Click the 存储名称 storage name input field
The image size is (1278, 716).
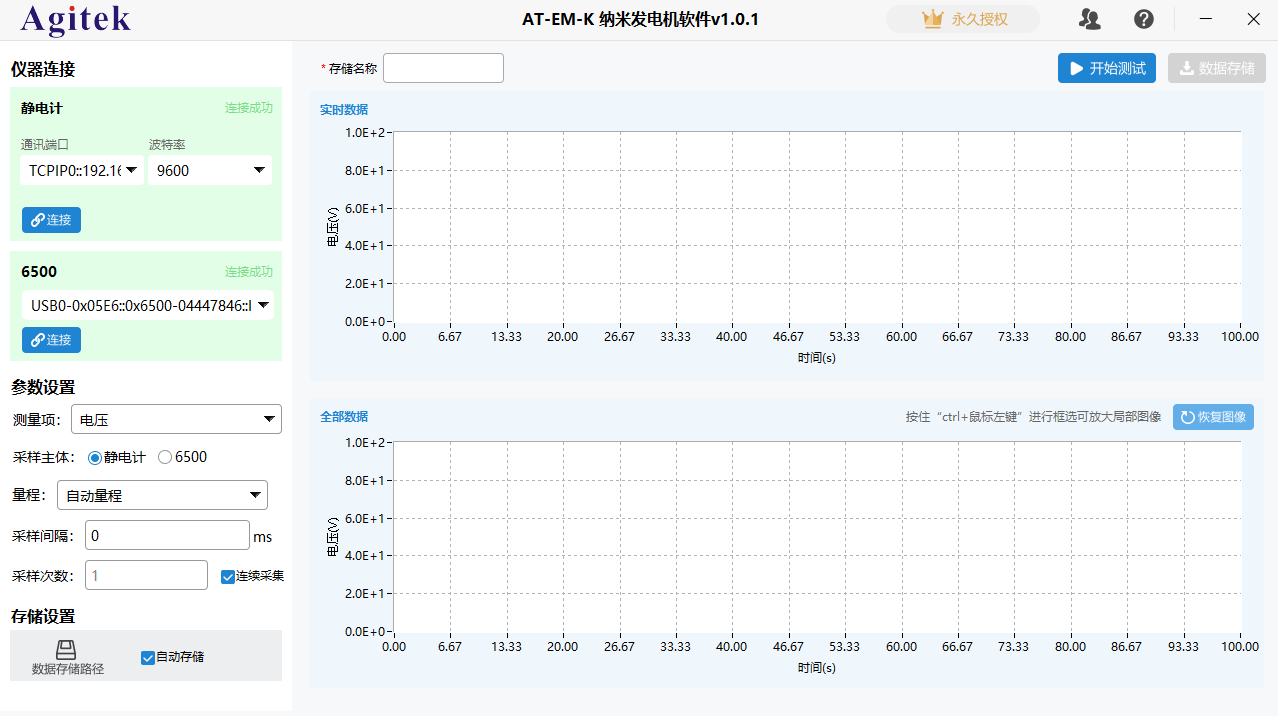tap(443, 67)
